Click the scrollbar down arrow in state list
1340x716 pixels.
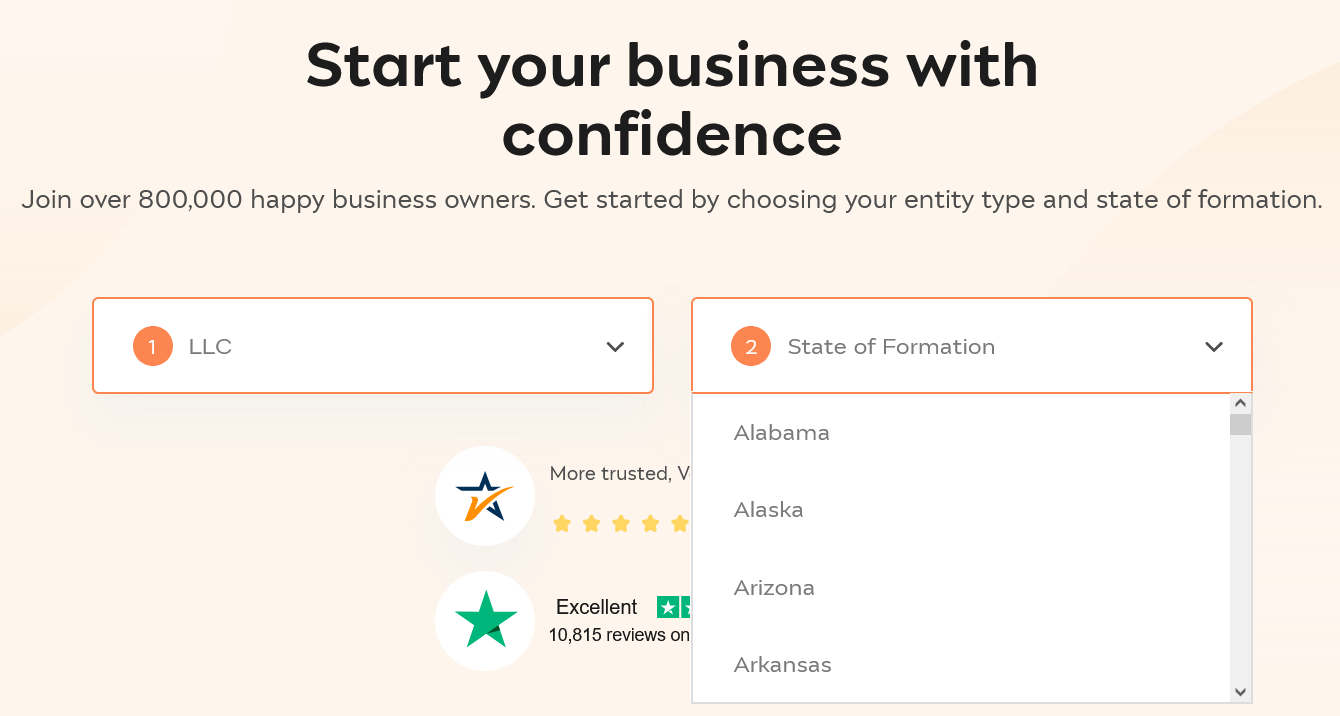click(1241, 692)
